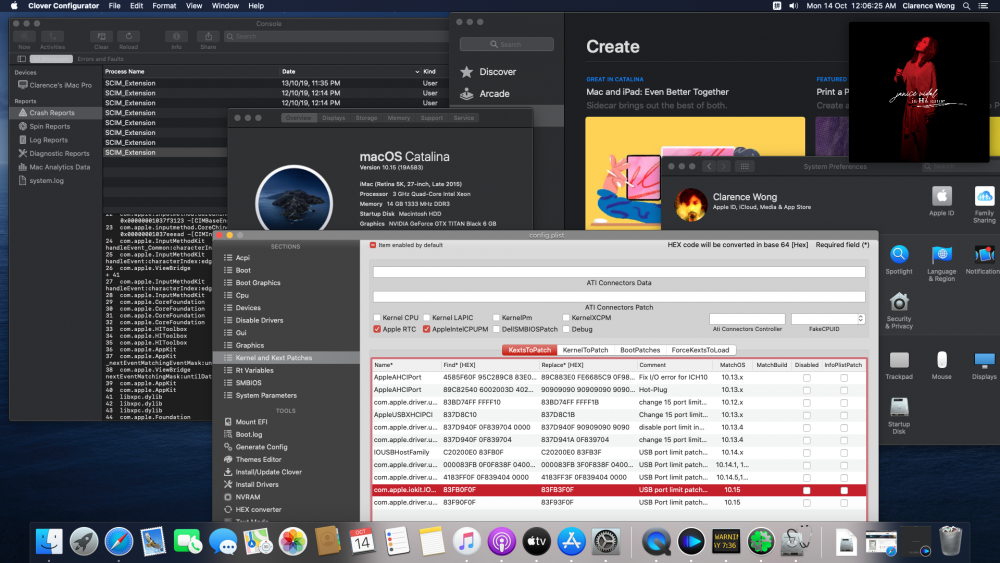Open Family Sharing preference pane
This screenshot has width=1000, height=563.
click(984, 204)
